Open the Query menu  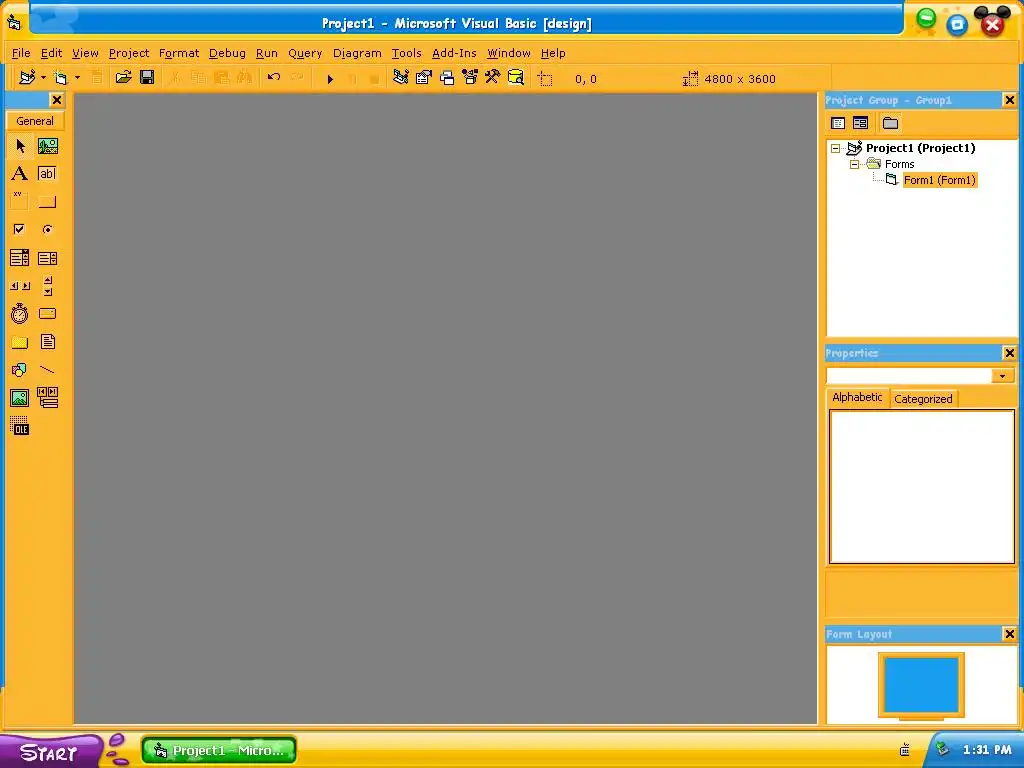(x=305, y=53)
